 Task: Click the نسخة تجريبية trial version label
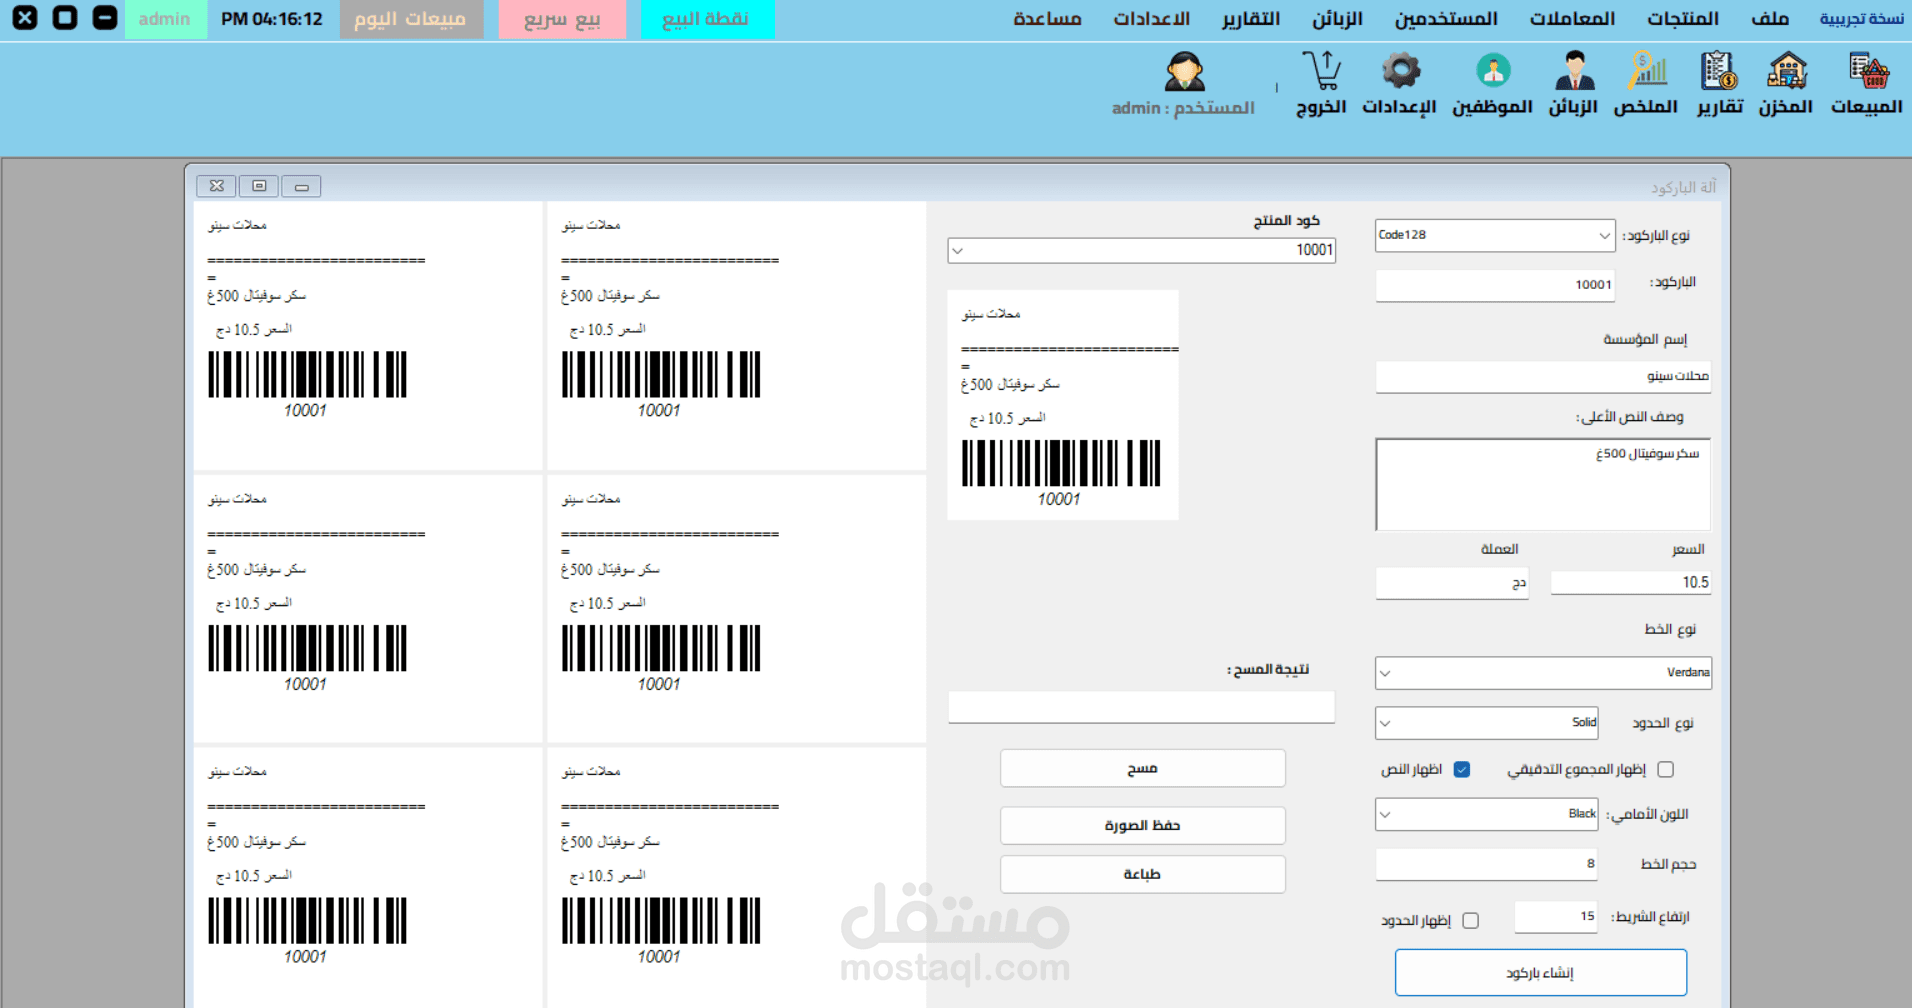[1861, 19]
